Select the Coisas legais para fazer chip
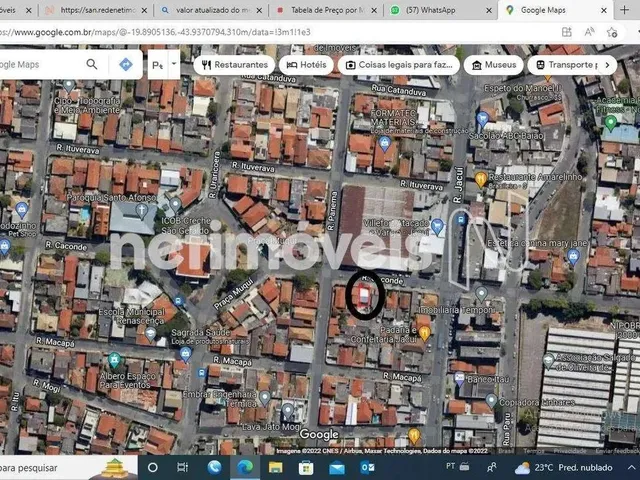 [399, 65]
